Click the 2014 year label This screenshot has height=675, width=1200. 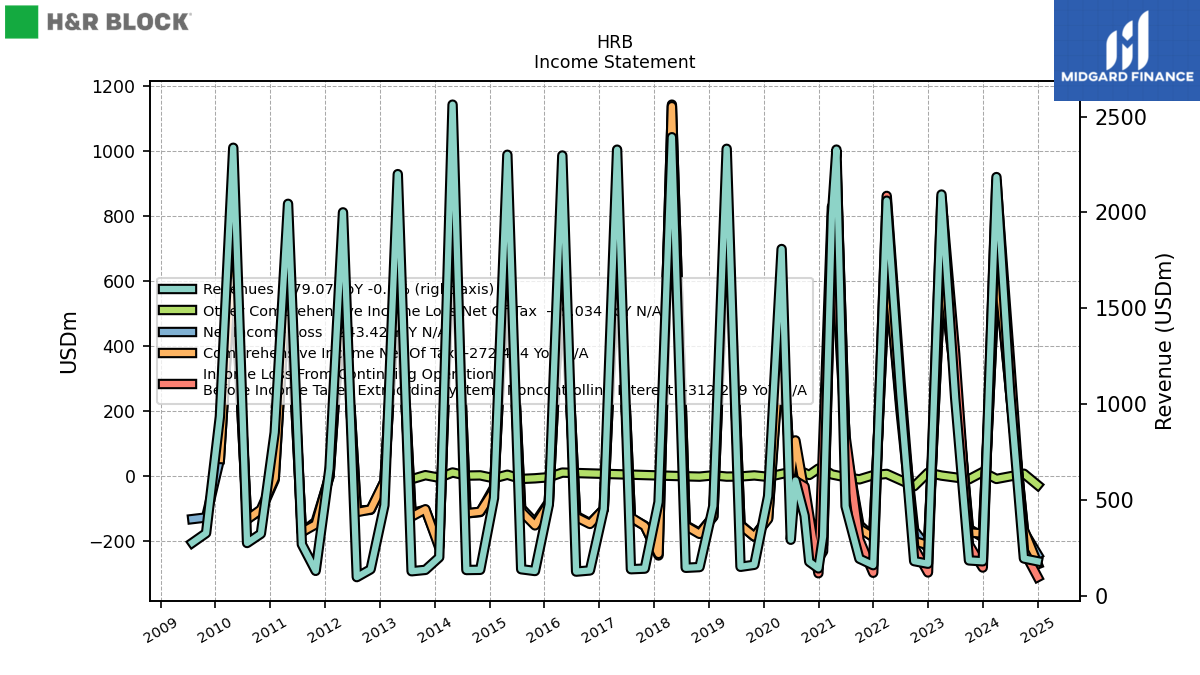pos(434,629)
